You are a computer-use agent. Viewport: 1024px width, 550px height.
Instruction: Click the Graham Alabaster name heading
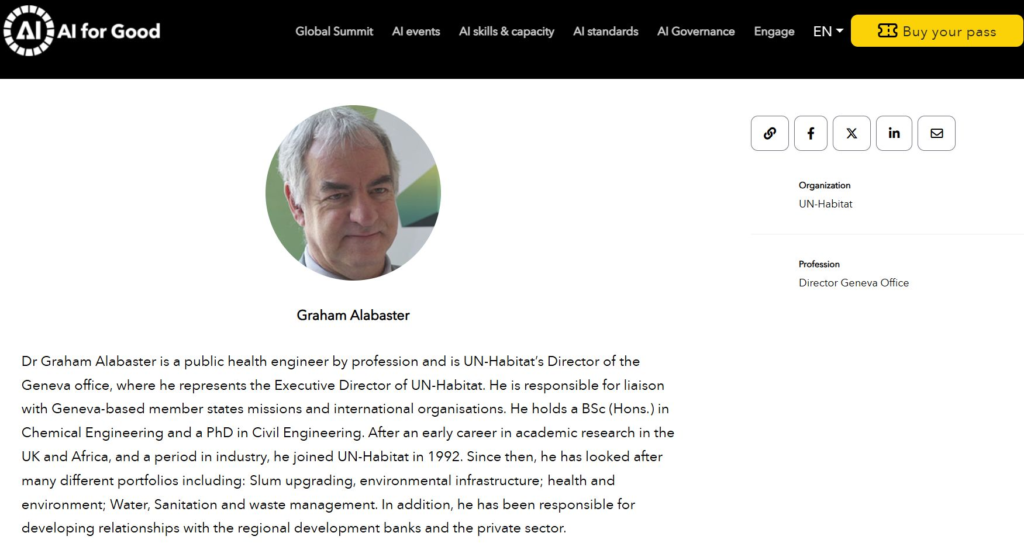[353, 315]
